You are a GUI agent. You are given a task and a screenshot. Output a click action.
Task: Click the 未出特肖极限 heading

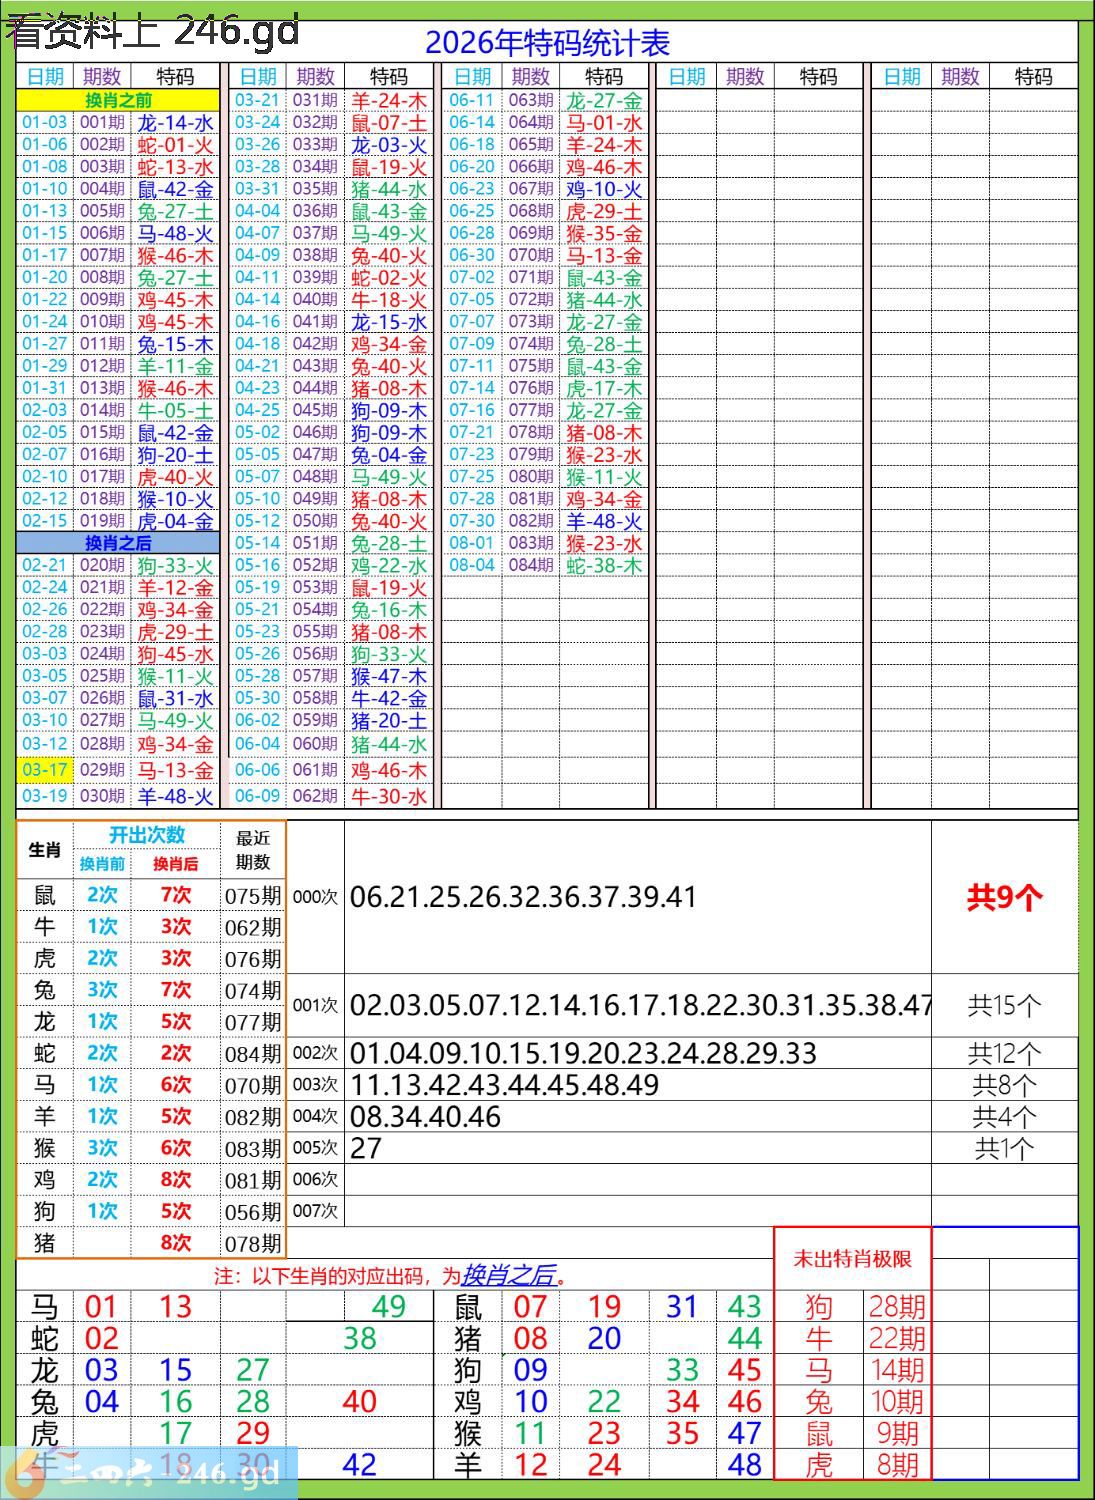coord(853,1259)
